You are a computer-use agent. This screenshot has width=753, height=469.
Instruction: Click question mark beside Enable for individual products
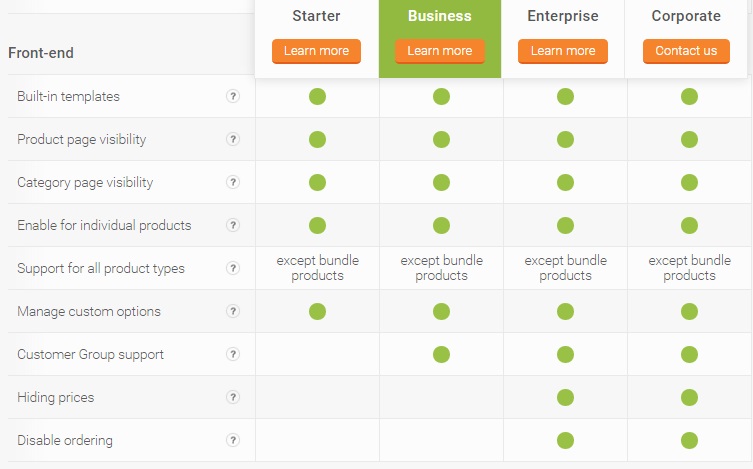coord(233,225)
